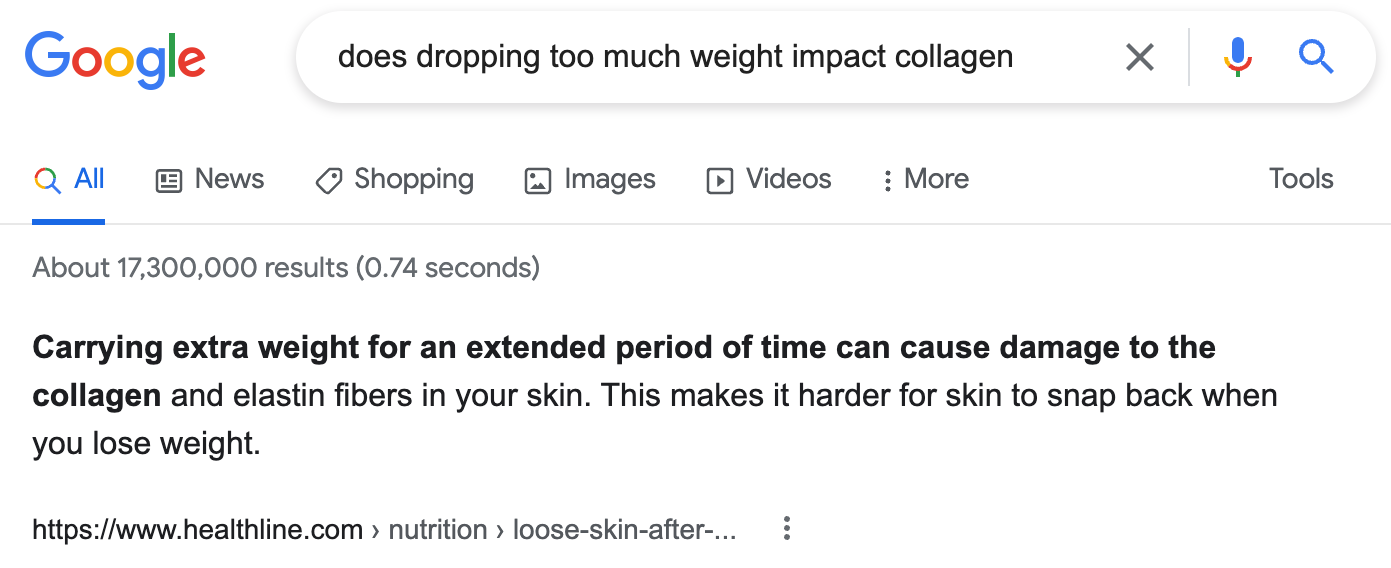
Task: Go to Google homepage via the logo
Action: [115, 59]
